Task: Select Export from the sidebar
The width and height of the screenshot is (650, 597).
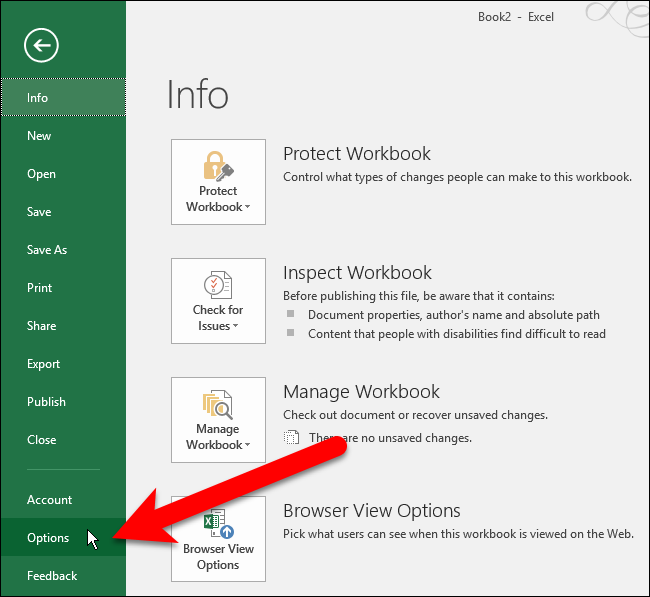Action: click(x=63, y=364)
